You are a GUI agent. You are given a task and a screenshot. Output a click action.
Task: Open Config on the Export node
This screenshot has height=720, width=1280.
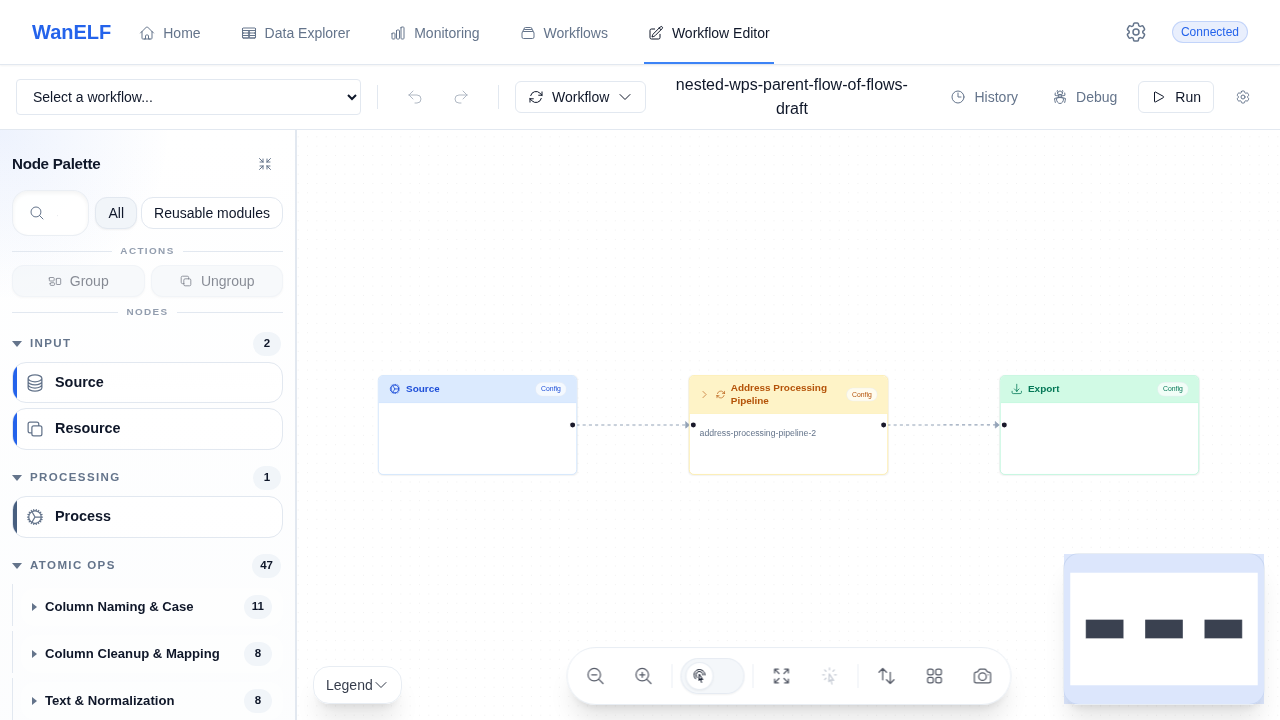pos(1173,389)
